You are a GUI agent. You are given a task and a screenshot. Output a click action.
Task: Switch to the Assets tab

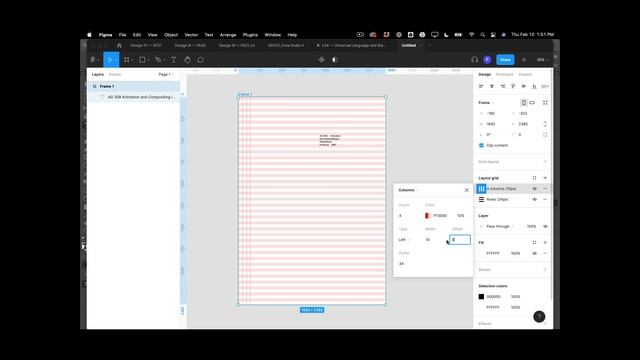click(x=115, y=74)
